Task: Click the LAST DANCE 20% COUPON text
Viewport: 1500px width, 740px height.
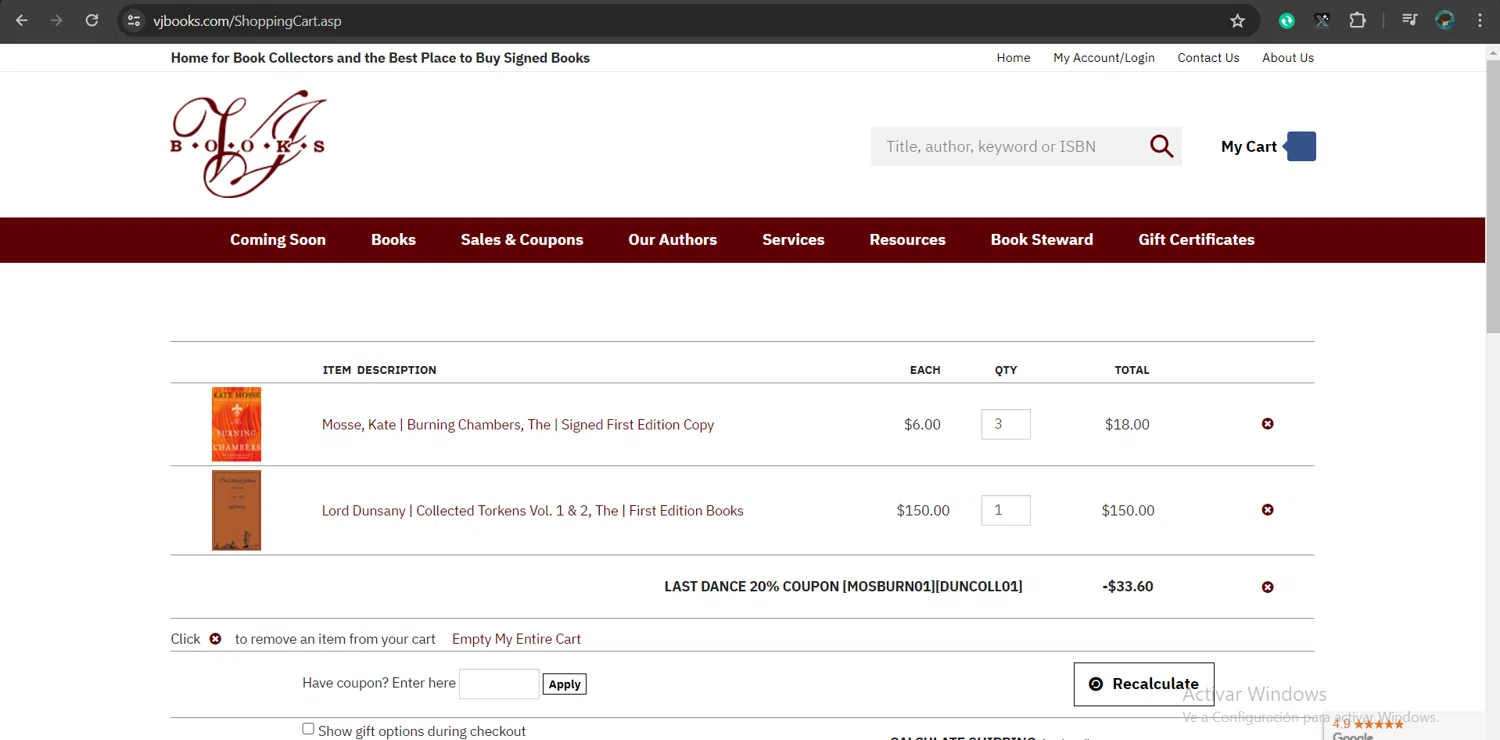Action: point(843,587)
